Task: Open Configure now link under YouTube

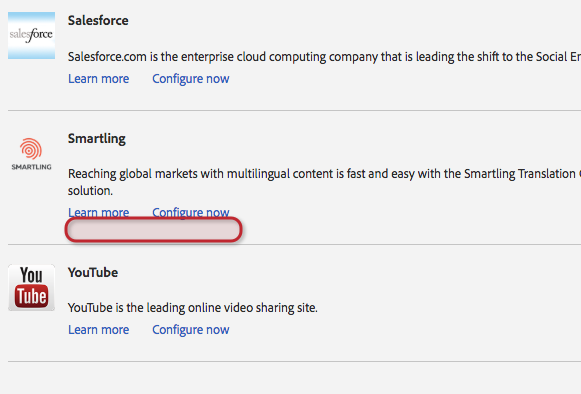Action: coord(191,330)
